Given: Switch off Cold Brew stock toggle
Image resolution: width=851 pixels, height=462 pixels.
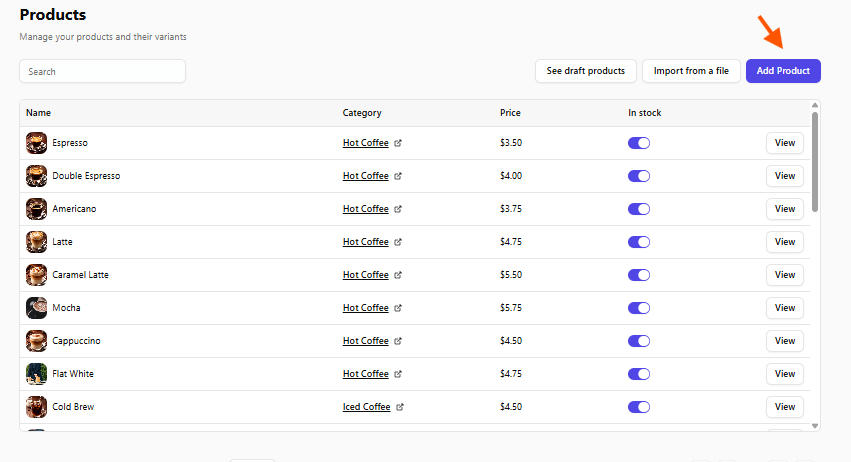Looking at the screenshot, I should [x=639, y=407].
